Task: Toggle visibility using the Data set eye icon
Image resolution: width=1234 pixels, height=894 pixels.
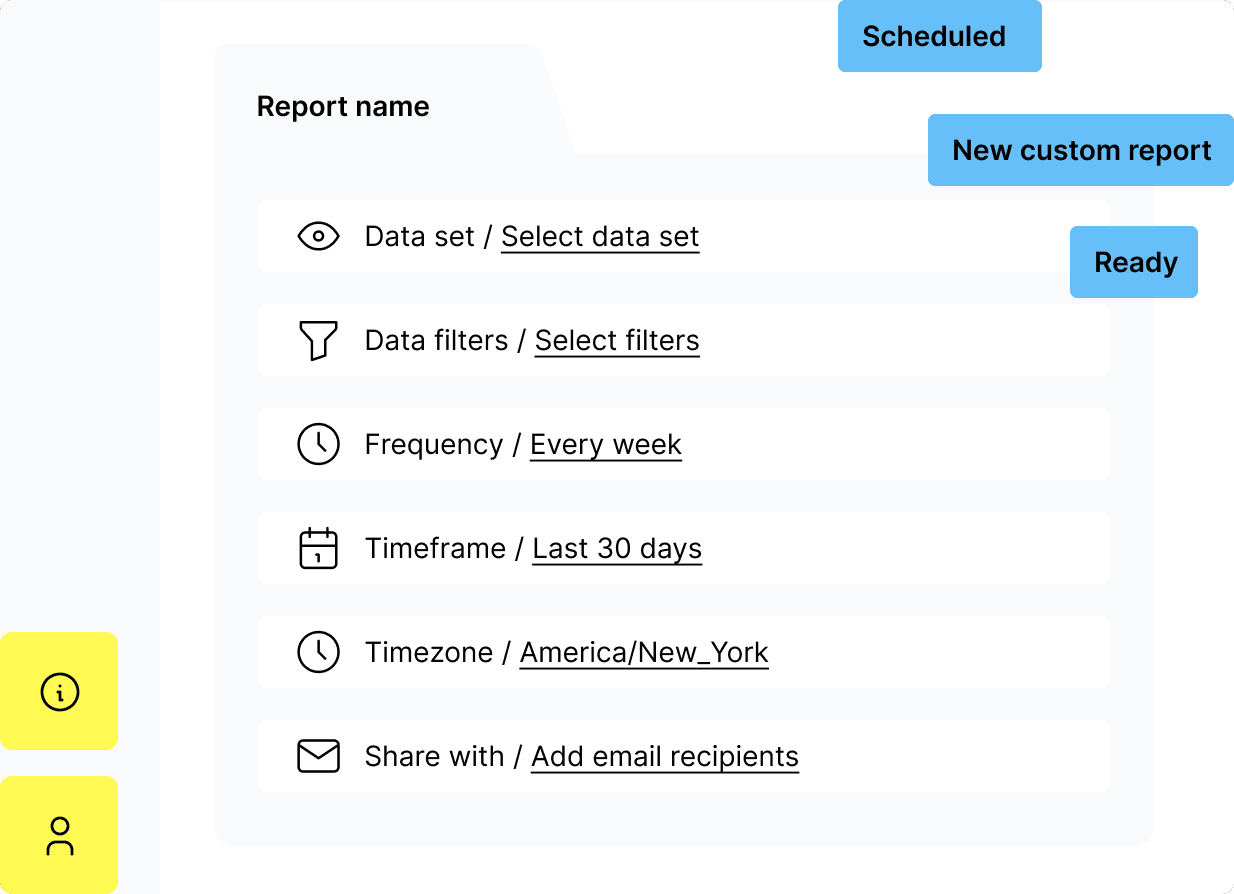Action: click(318, 236)
